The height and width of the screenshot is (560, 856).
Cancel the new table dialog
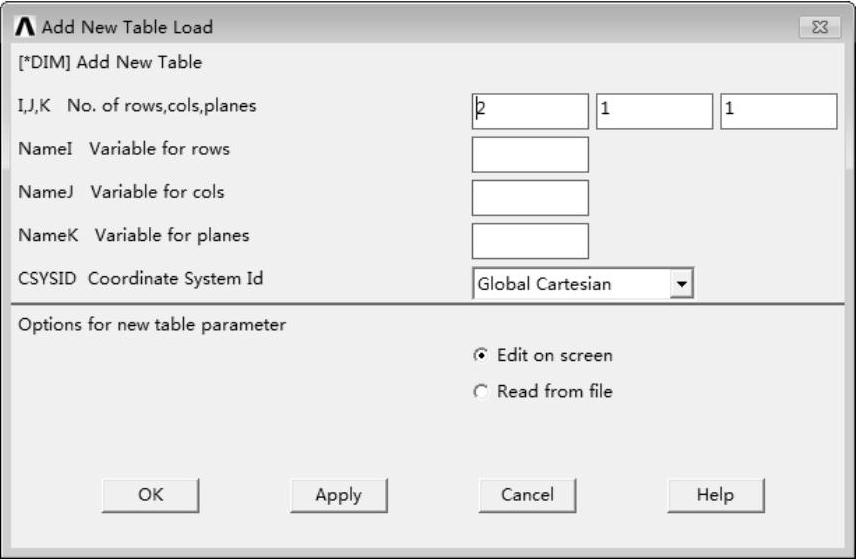point(527,495)
